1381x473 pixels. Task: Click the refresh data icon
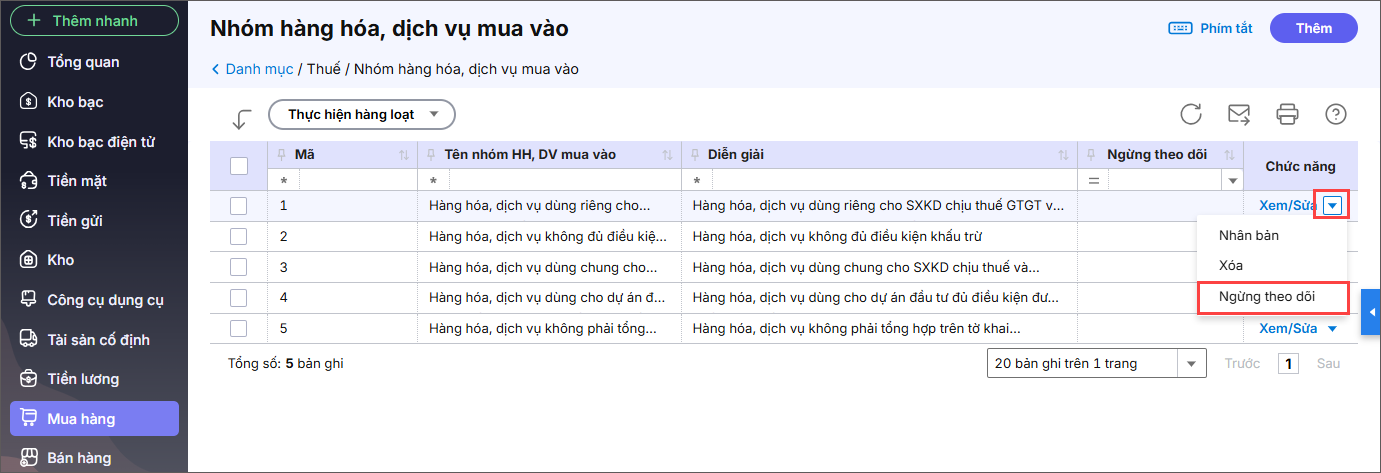point(1191,114)
